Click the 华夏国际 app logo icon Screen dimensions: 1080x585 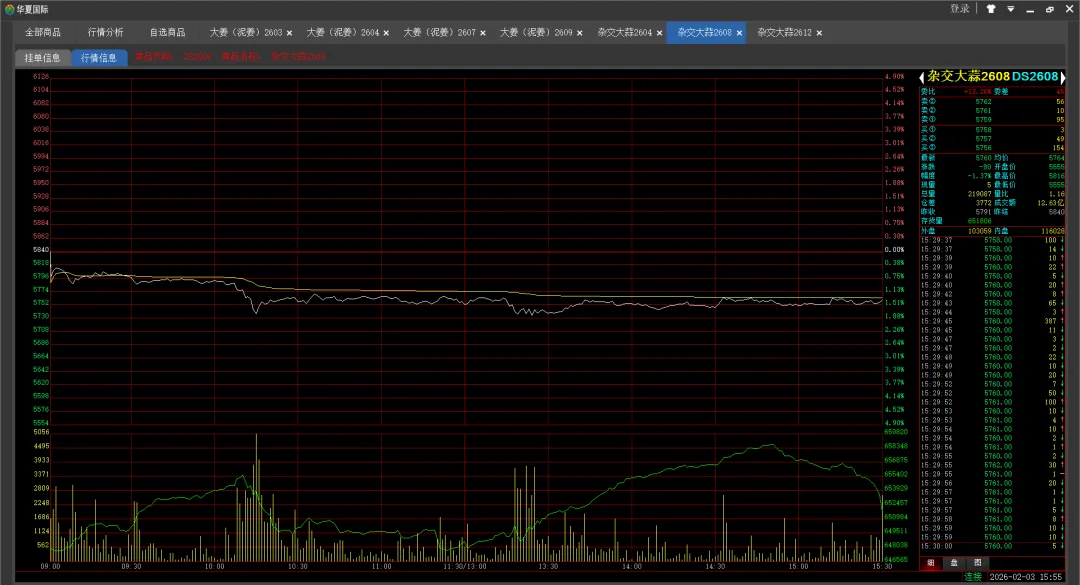pos(9,10)
